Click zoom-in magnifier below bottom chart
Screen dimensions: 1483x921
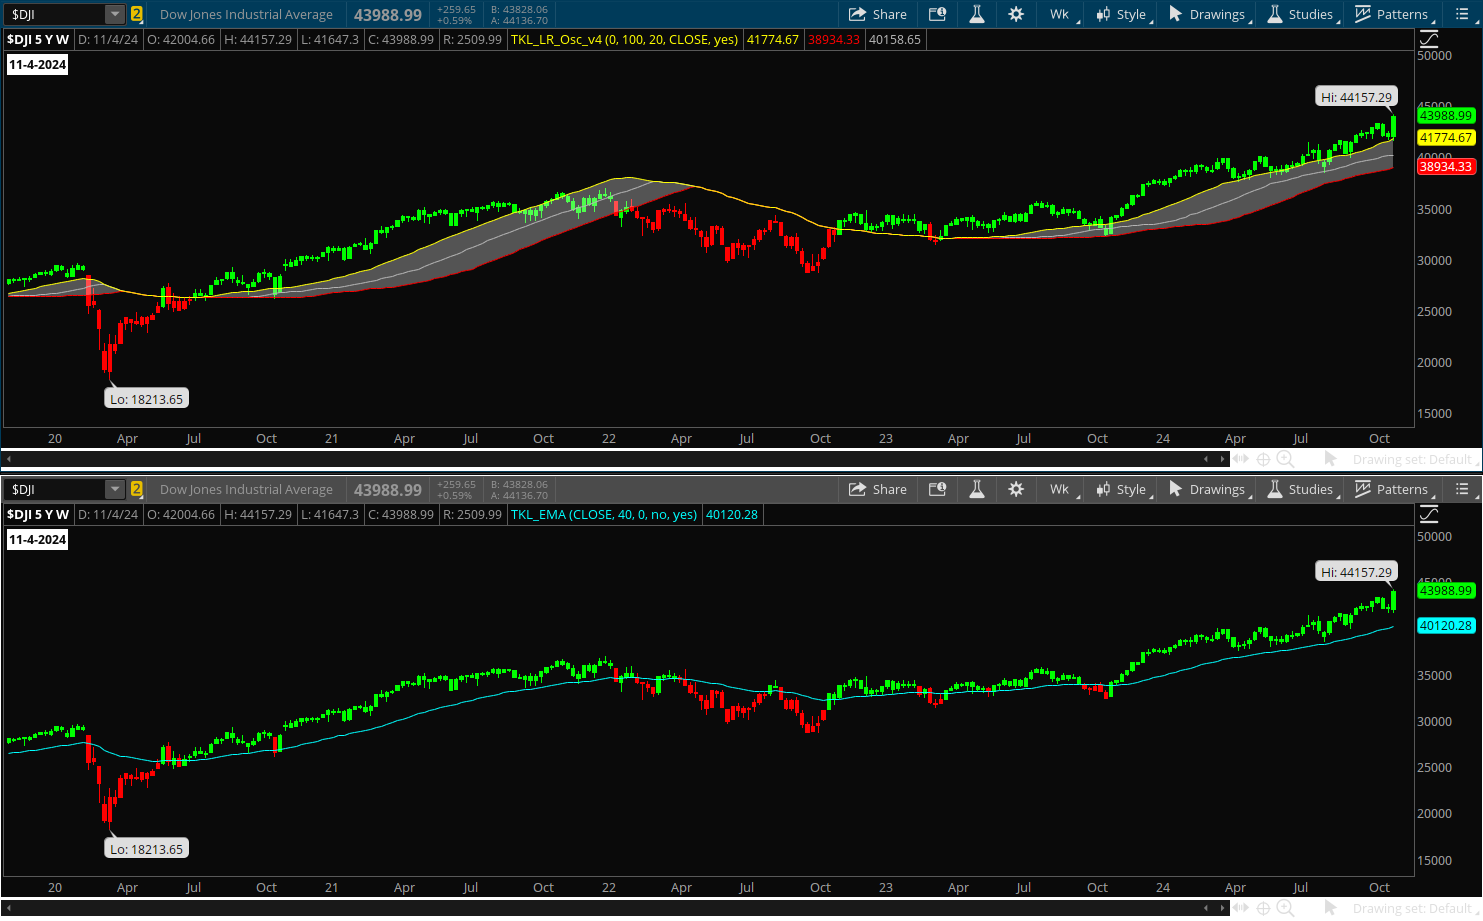pyautogui.click(x=1285, y=908)
